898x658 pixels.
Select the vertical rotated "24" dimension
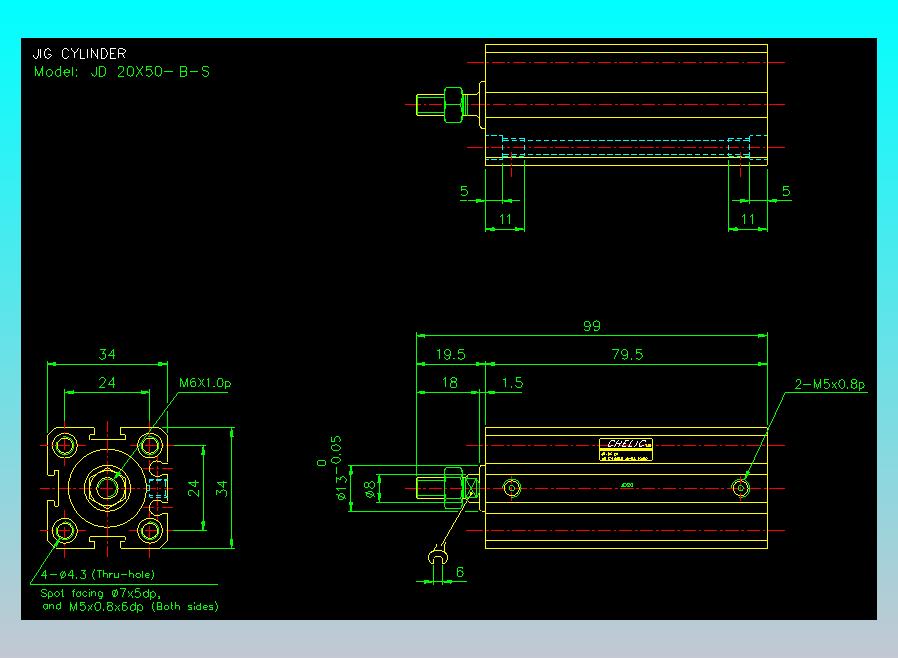coord(194,488)
